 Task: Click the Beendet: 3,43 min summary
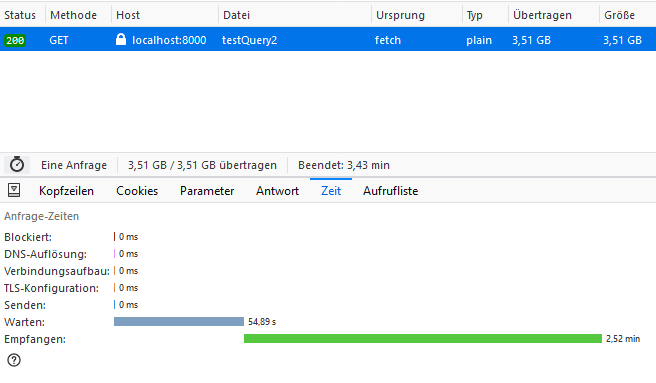[x=344, y=165]
